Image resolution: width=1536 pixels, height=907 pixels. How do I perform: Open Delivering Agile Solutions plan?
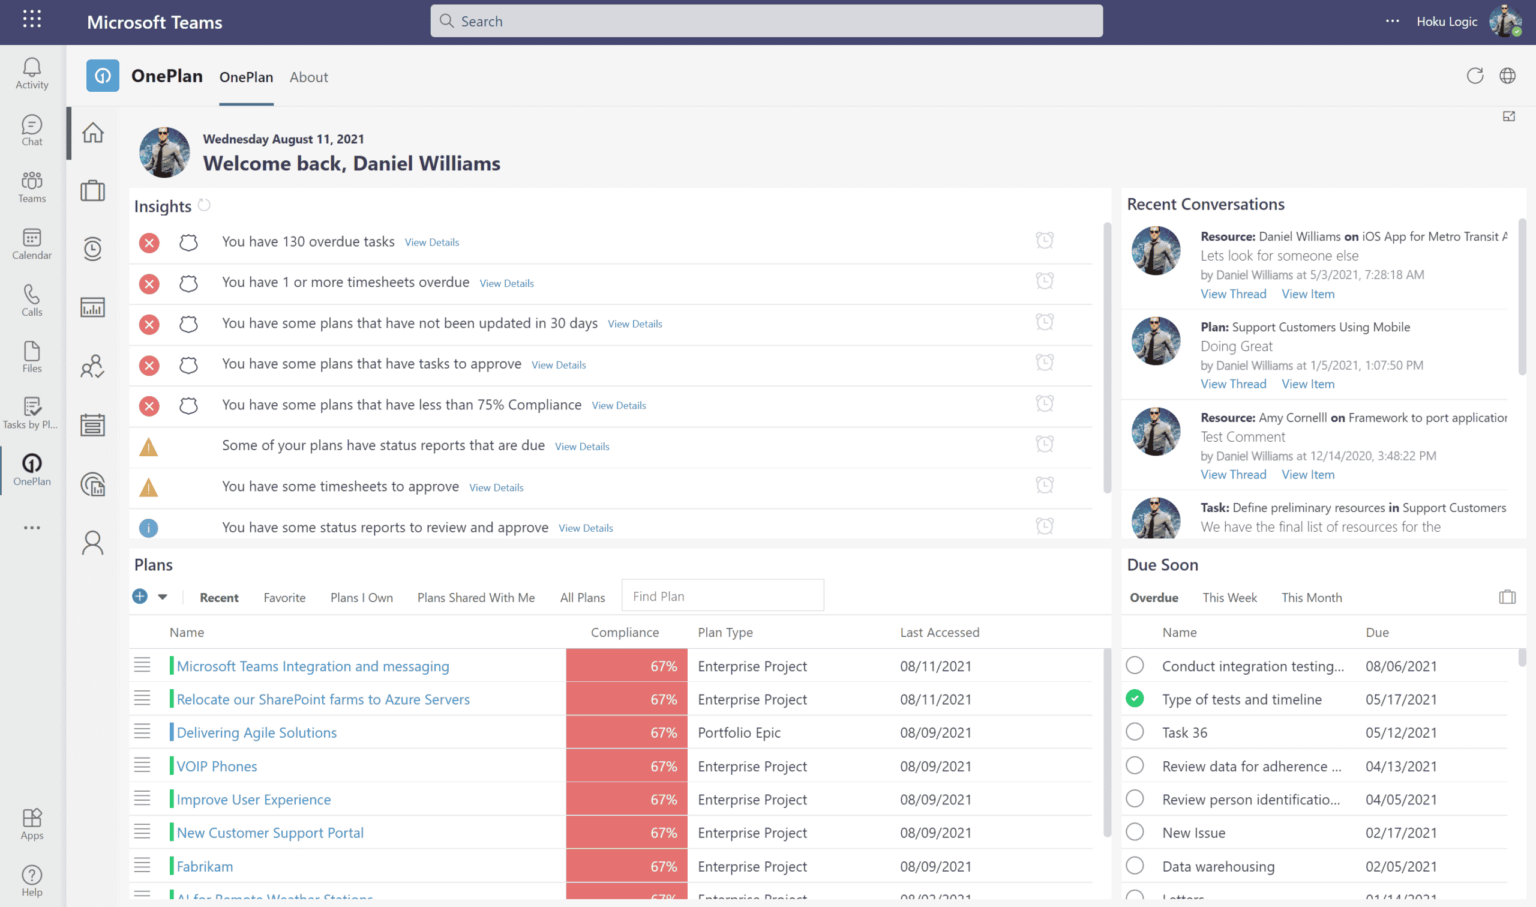point(257,733)
